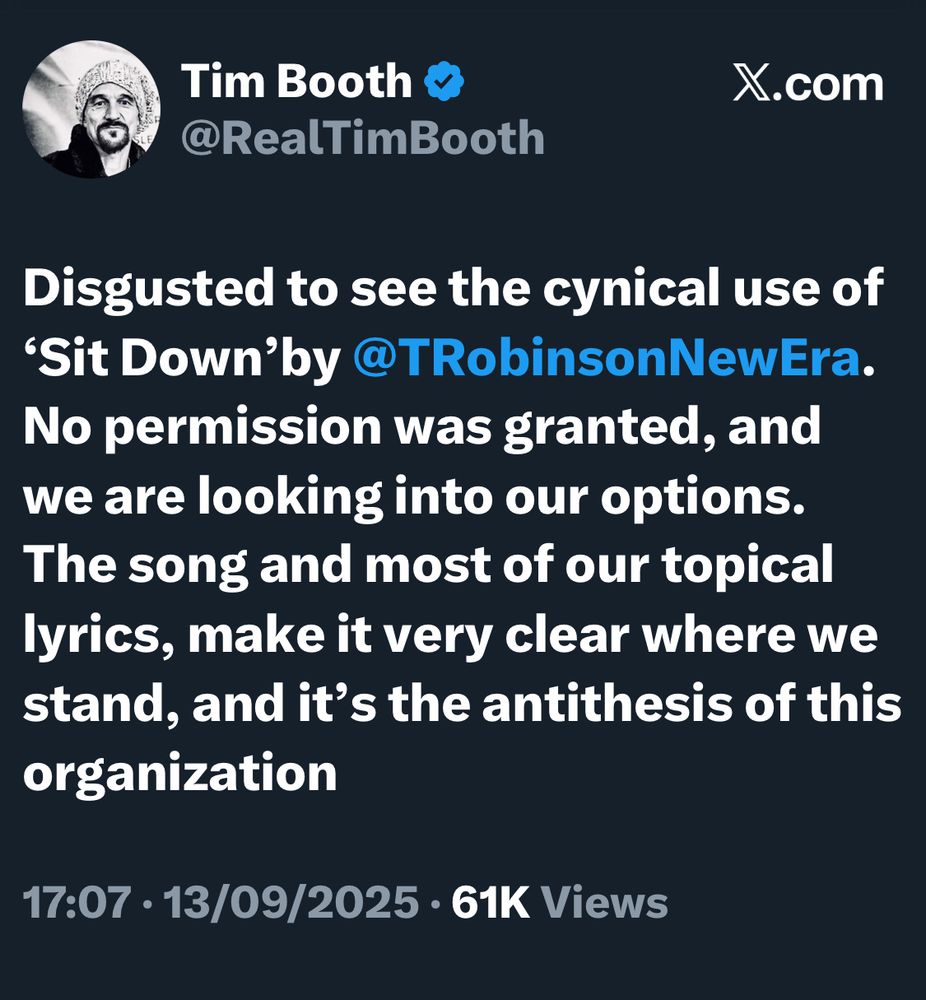This screenshot has height=1000, width=926.
Task: Open the 61K views count
Action: pos(490,902)
